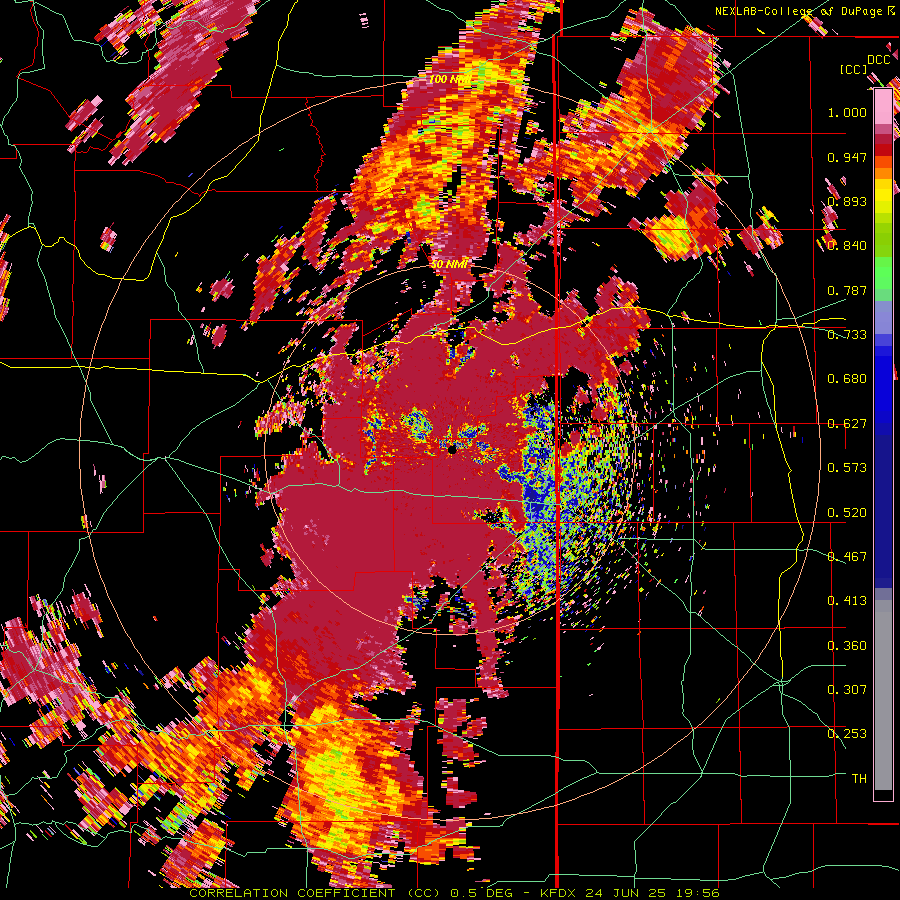Screen dimensions: 900x900
Task: Click the [CC] product label
Action: pos(853,69)
